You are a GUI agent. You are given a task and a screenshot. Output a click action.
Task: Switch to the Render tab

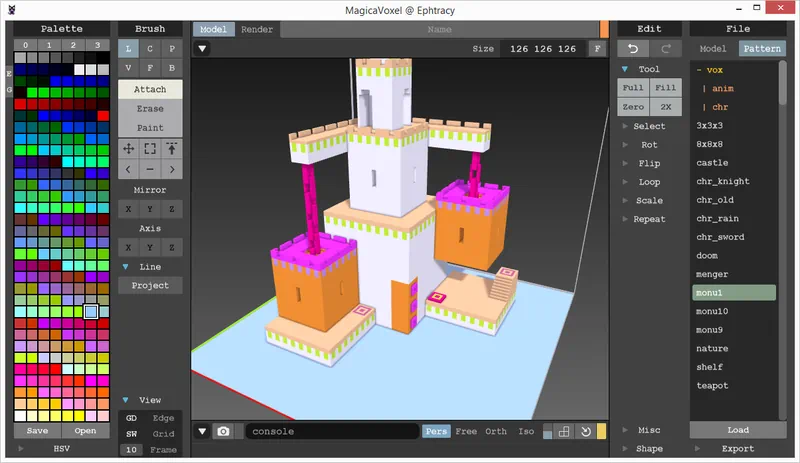pyautogui.click(x=258, y=29)
